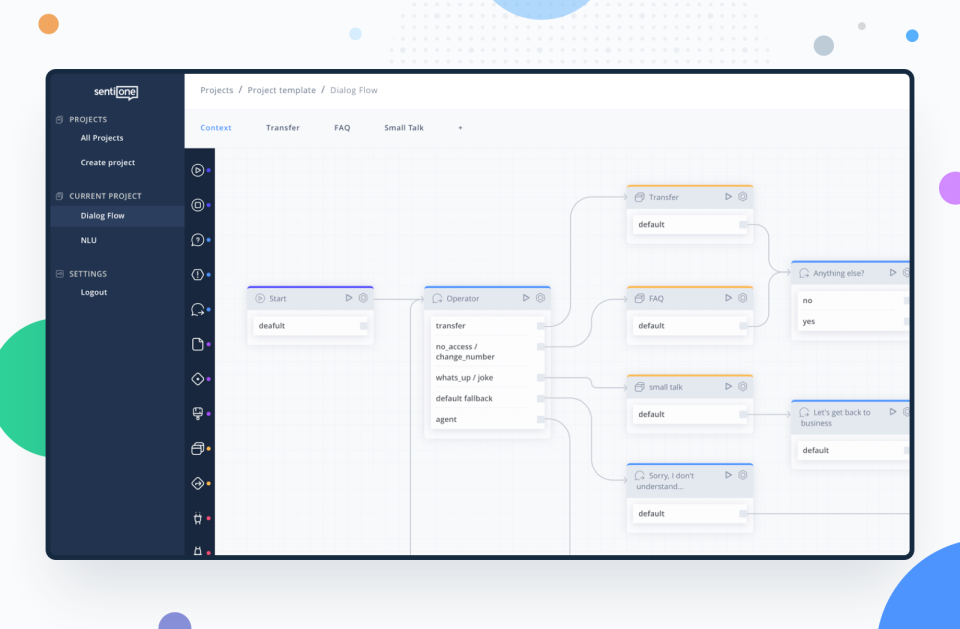Click the Dialog Flow breadcrumb
This screenshot has width=960, height=629.
[354, 90]
